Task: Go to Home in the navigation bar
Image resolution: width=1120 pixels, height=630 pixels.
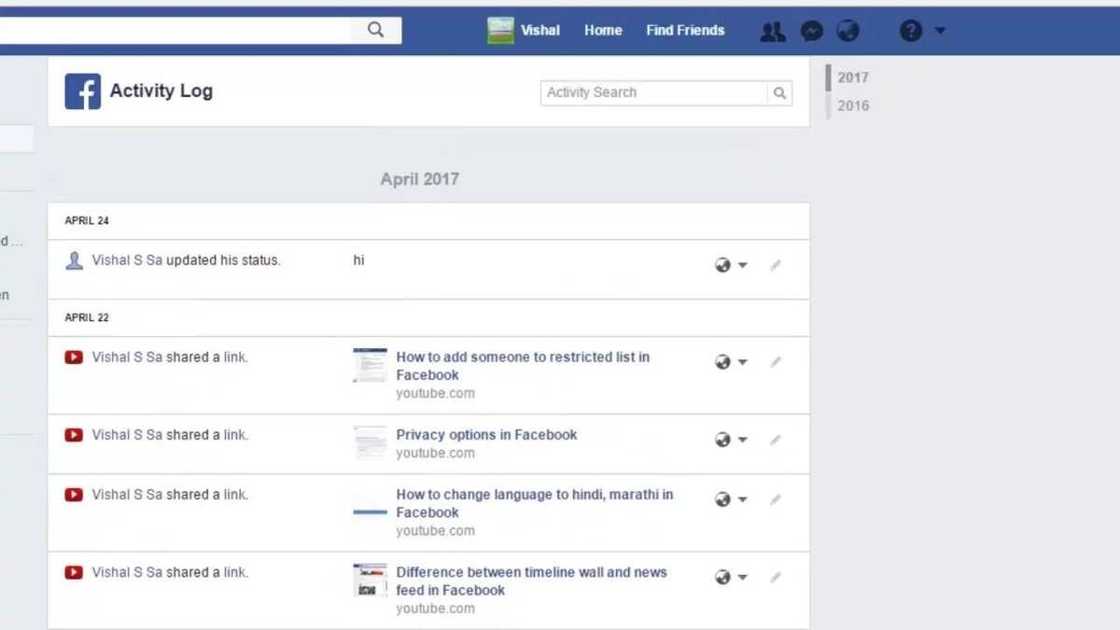Action: [x=602, y=30]
